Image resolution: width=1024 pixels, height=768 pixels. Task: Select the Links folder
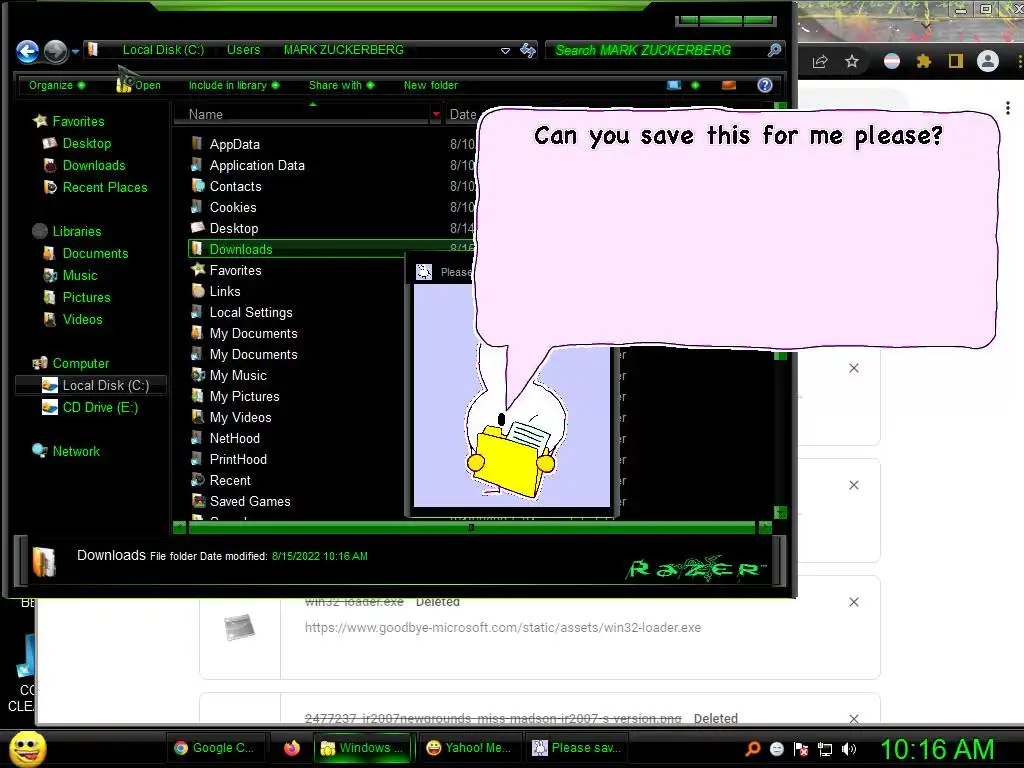[225, 291]
